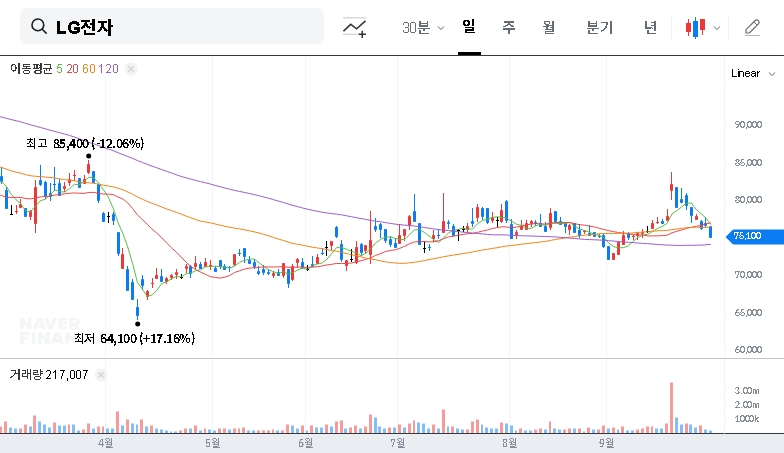Click the 4월 date axis label
Screen dimensions: 784x453
[x=105, y=443]
